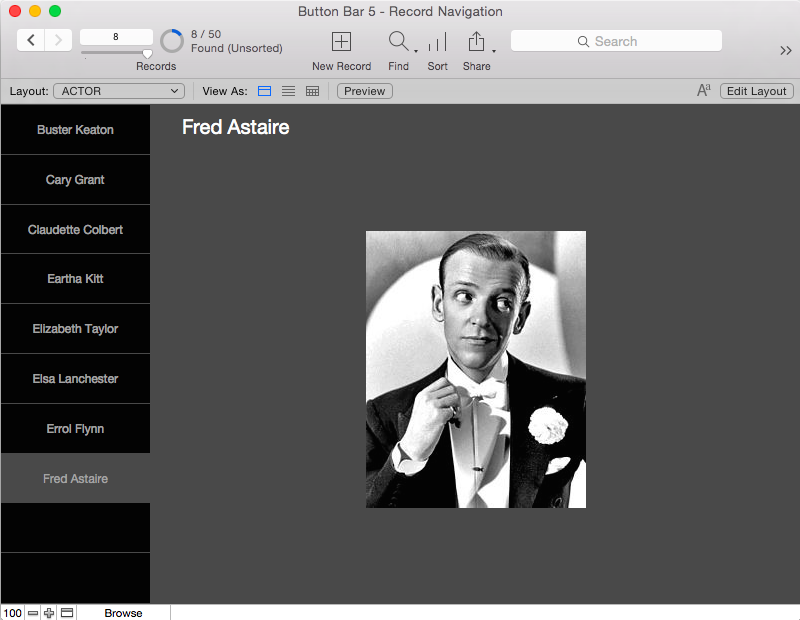
Task: Zoom out with the minus icon
Action: (33, 613)
